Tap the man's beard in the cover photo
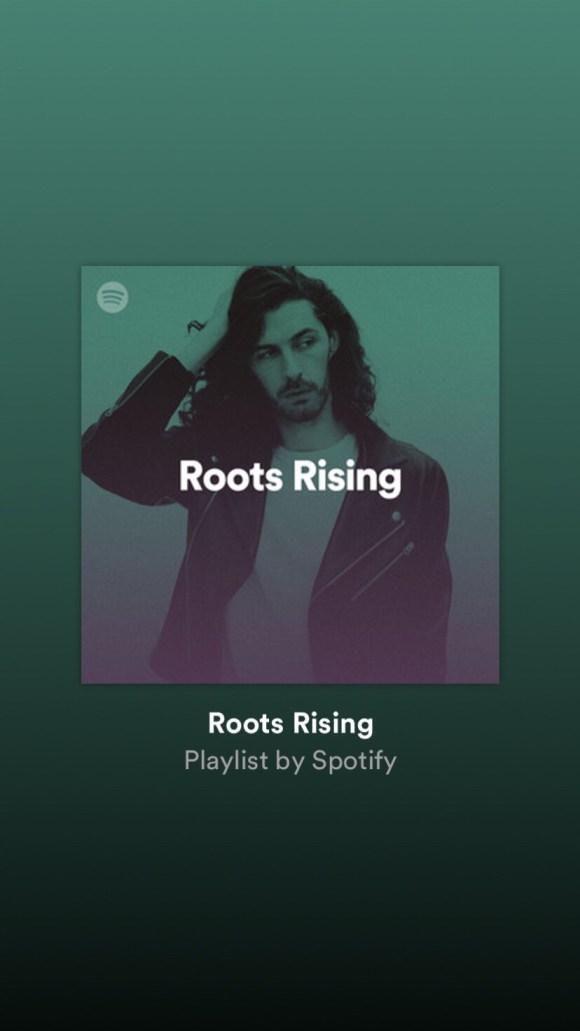 (304, 400)
